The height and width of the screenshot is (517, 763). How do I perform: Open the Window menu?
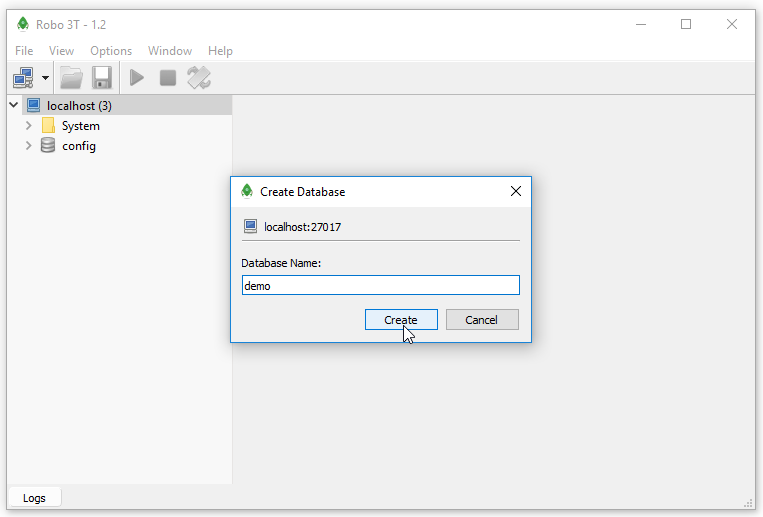pyautogui.click(x=170, y=51)
